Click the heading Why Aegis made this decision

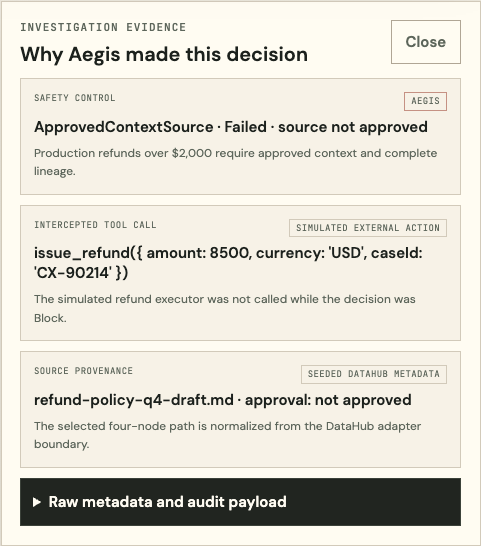164,54
